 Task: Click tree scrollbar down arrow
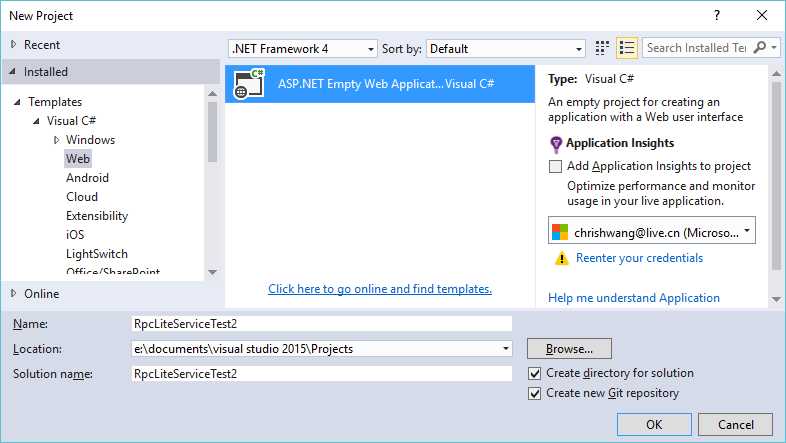(x=213, y=273)
